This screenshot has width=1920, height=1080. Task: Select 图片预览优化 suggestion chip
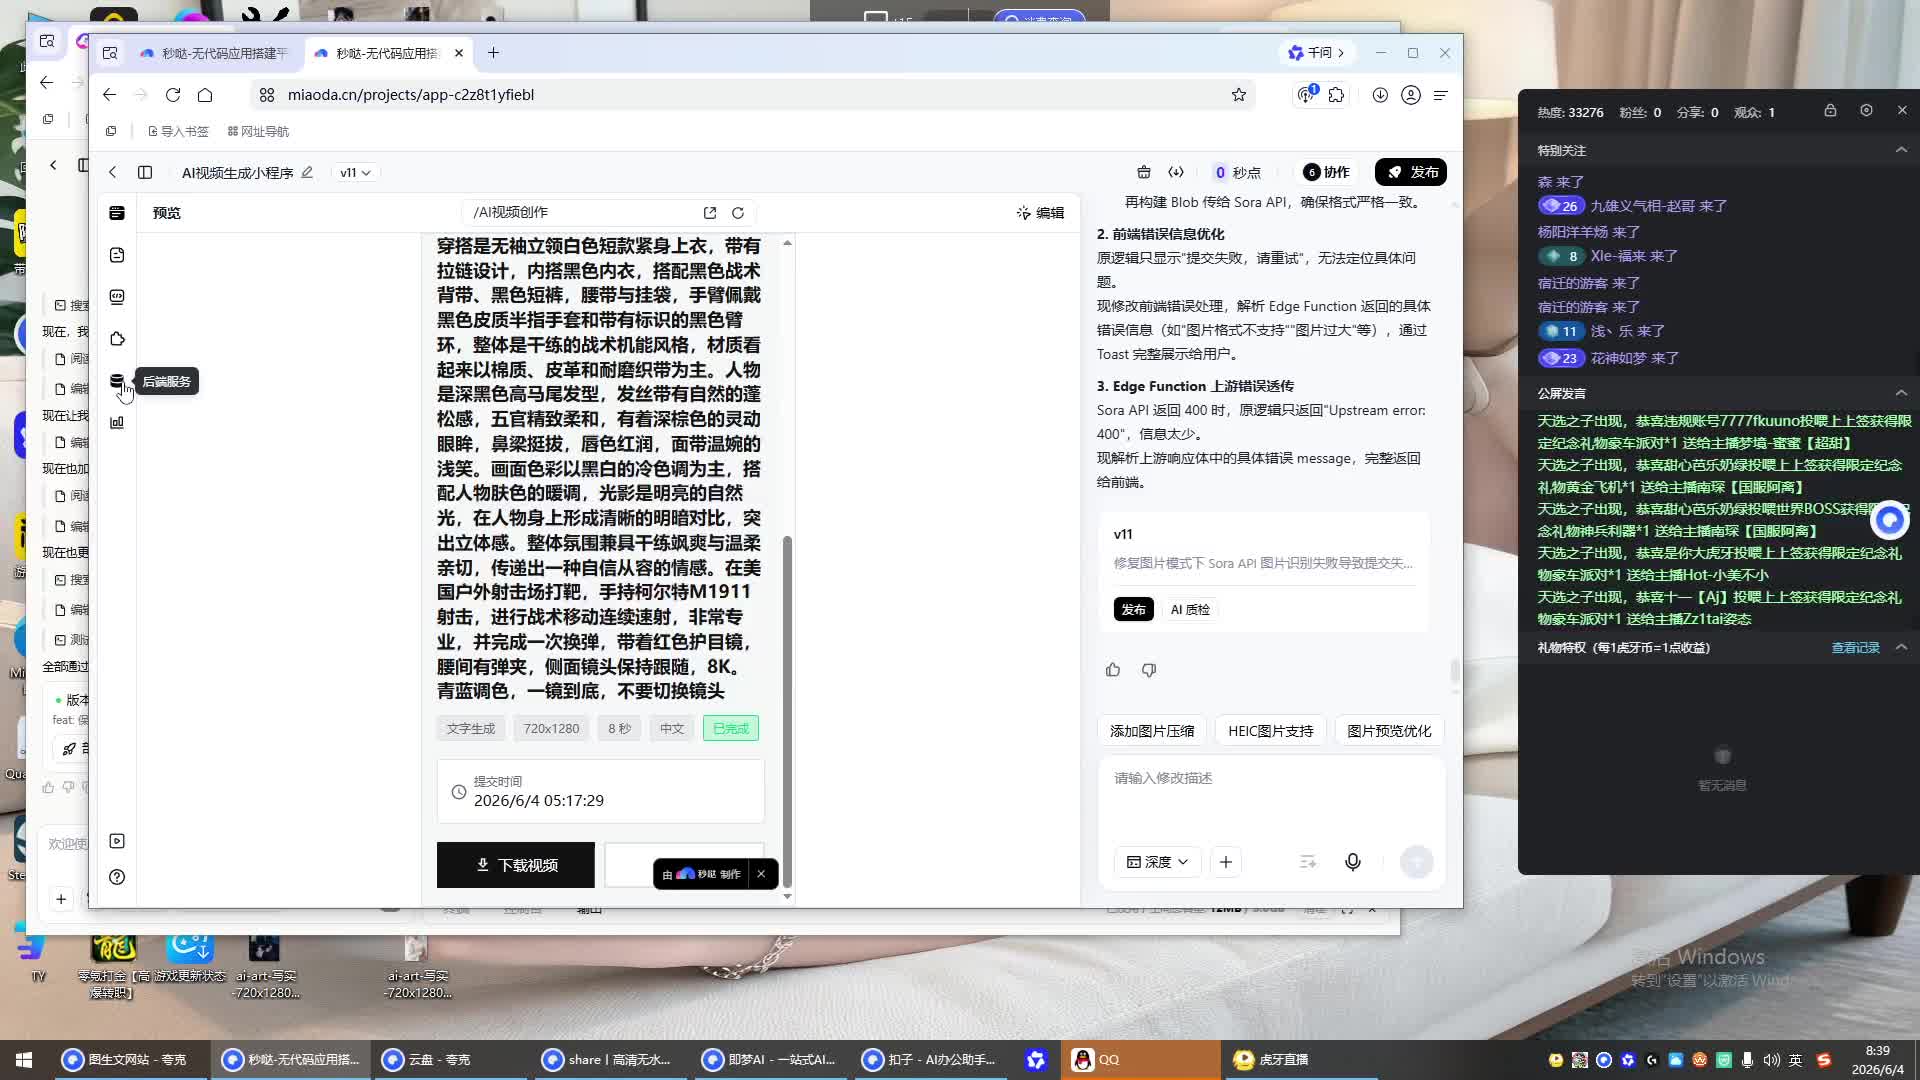[x=1389, y=731]
